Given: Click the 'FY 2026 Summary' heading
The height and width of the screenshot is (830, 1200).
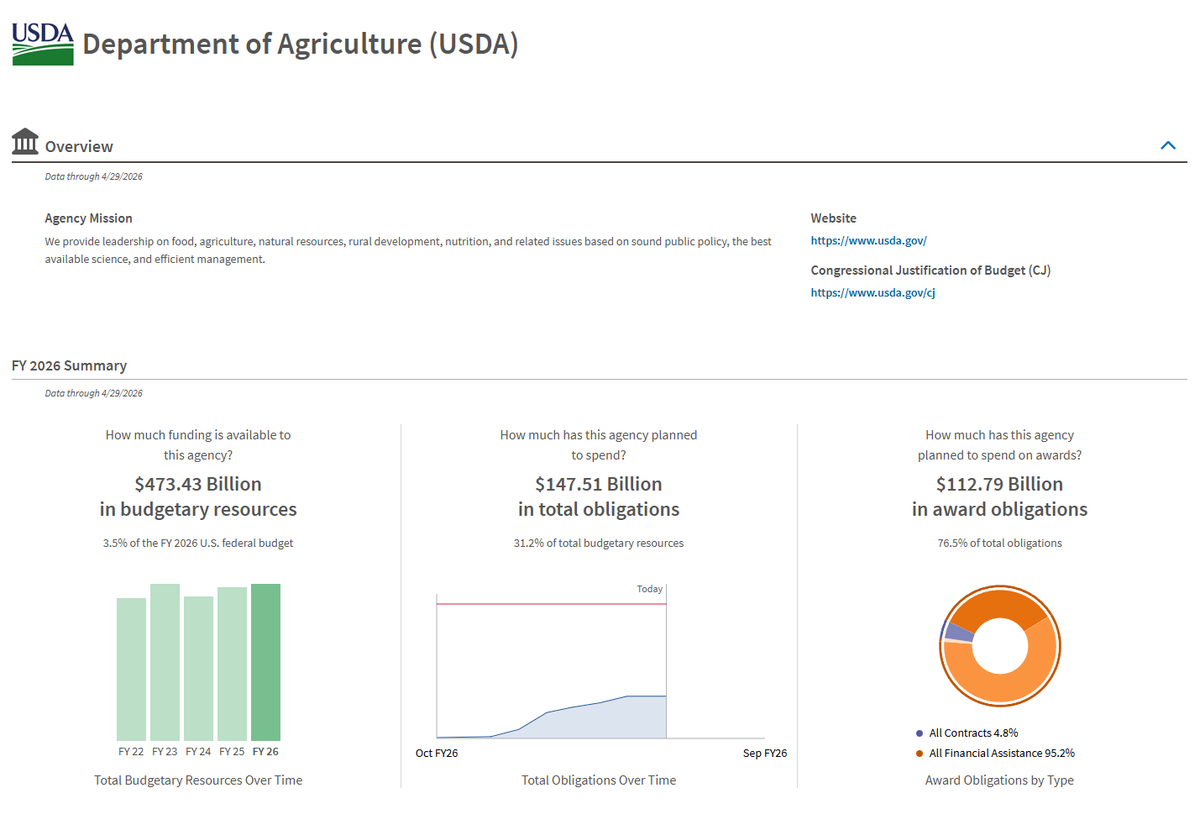Looking at the screenshot, I should tap(69, 366).
